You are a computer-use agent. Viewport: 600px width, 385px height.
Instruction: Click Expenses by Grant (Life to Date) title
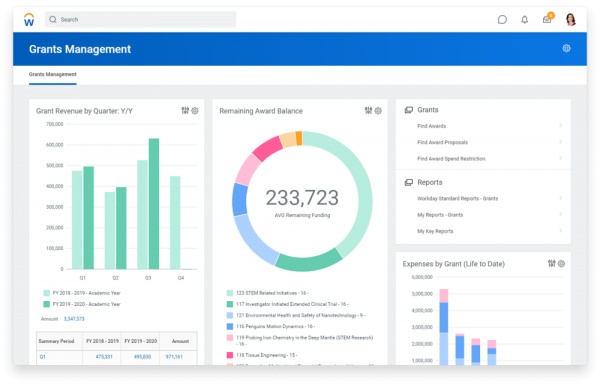click(x=453, y=264)
